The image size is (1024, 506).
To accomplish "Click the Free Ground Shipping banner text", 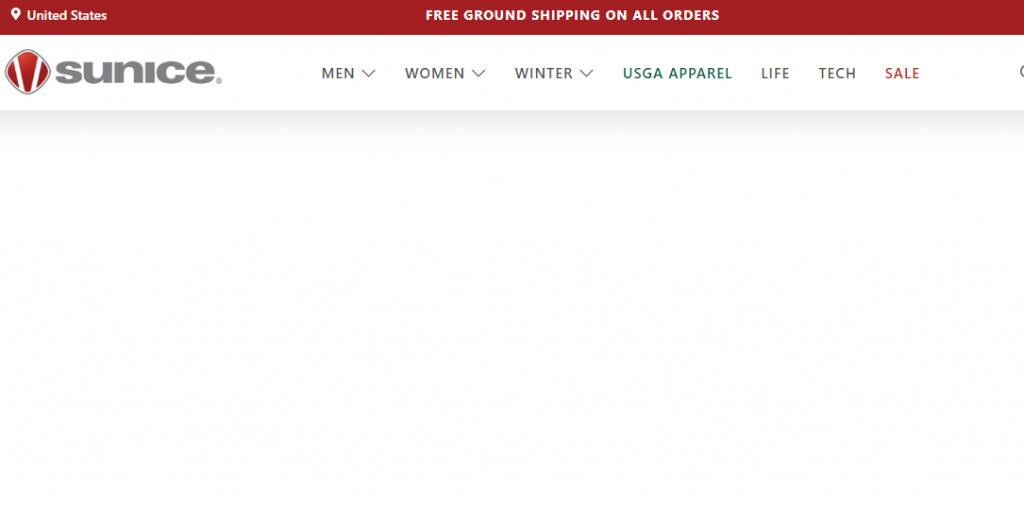I will (x=572, y=15).
